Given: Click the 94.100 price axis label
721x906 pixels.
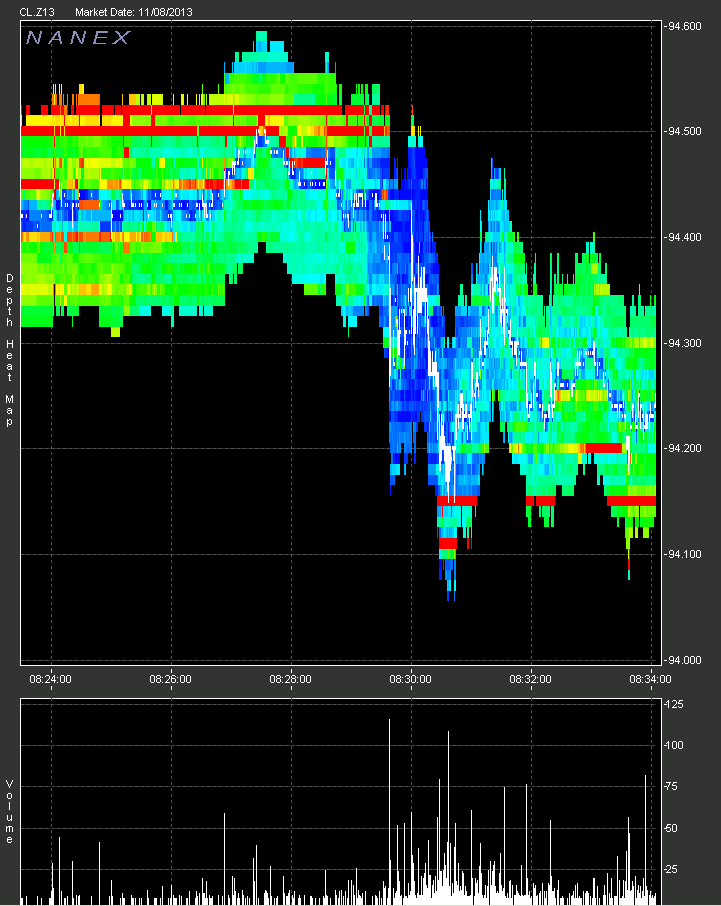Looking at the screenshot, I should pyautogui.click(x=684, y=554).
